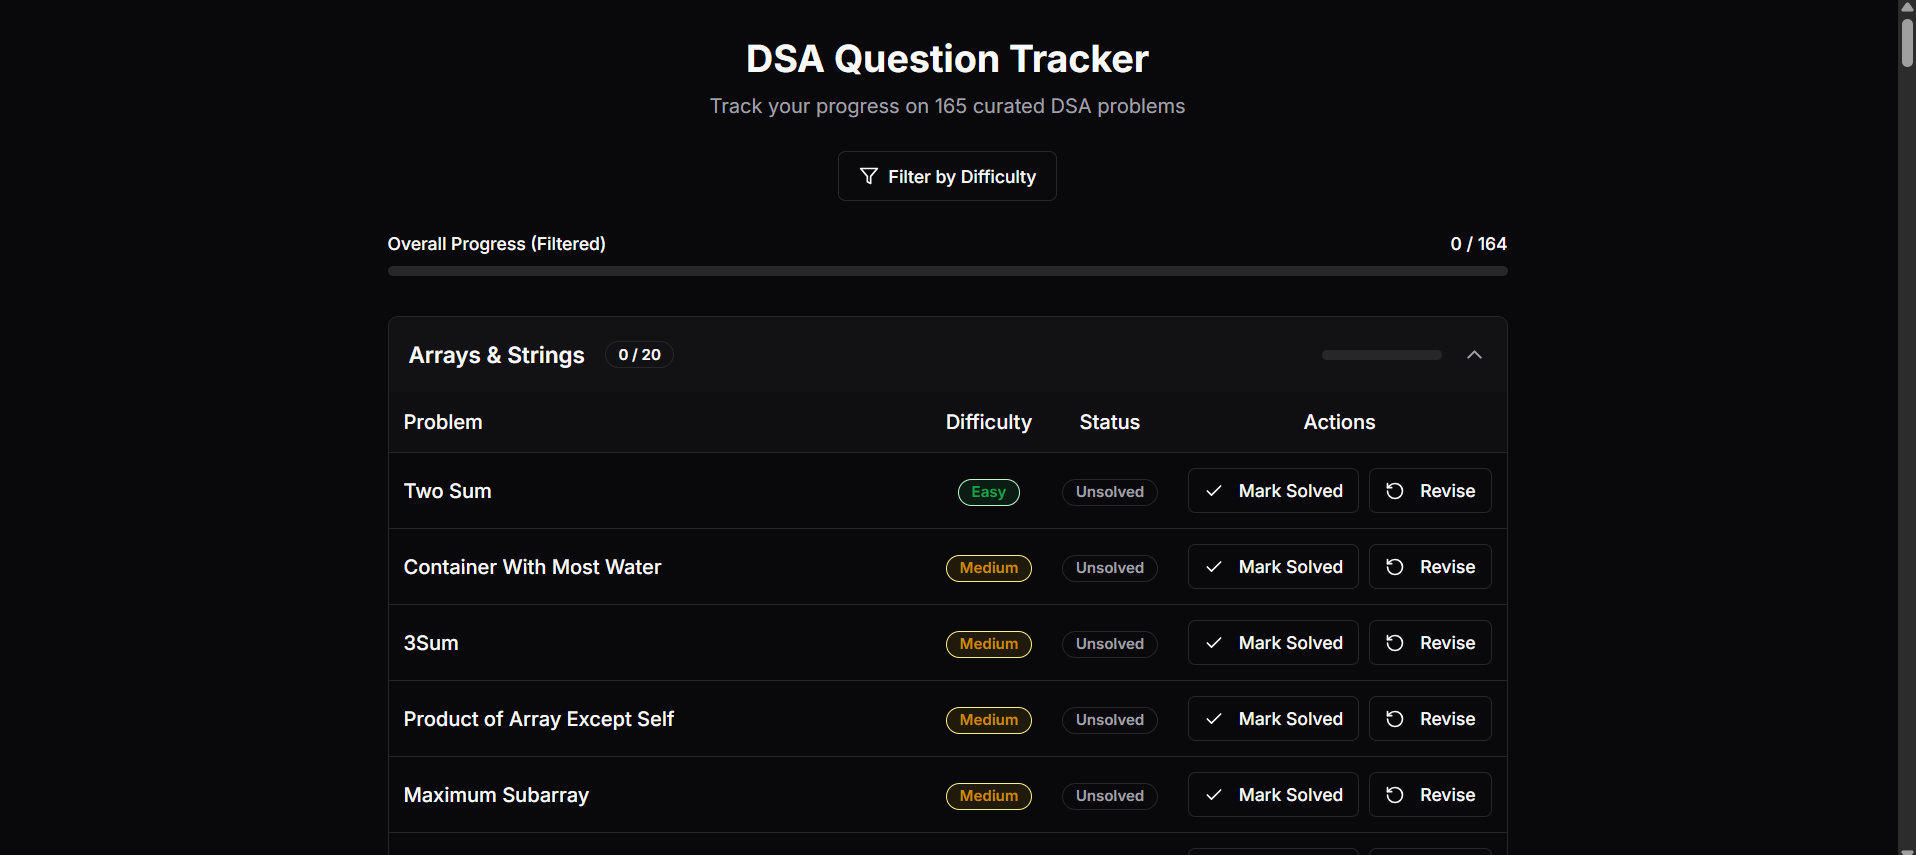1916x855 pixels.
Task: Open the Filter by Difficulty dropdown
Action: [x=947, y=176]
